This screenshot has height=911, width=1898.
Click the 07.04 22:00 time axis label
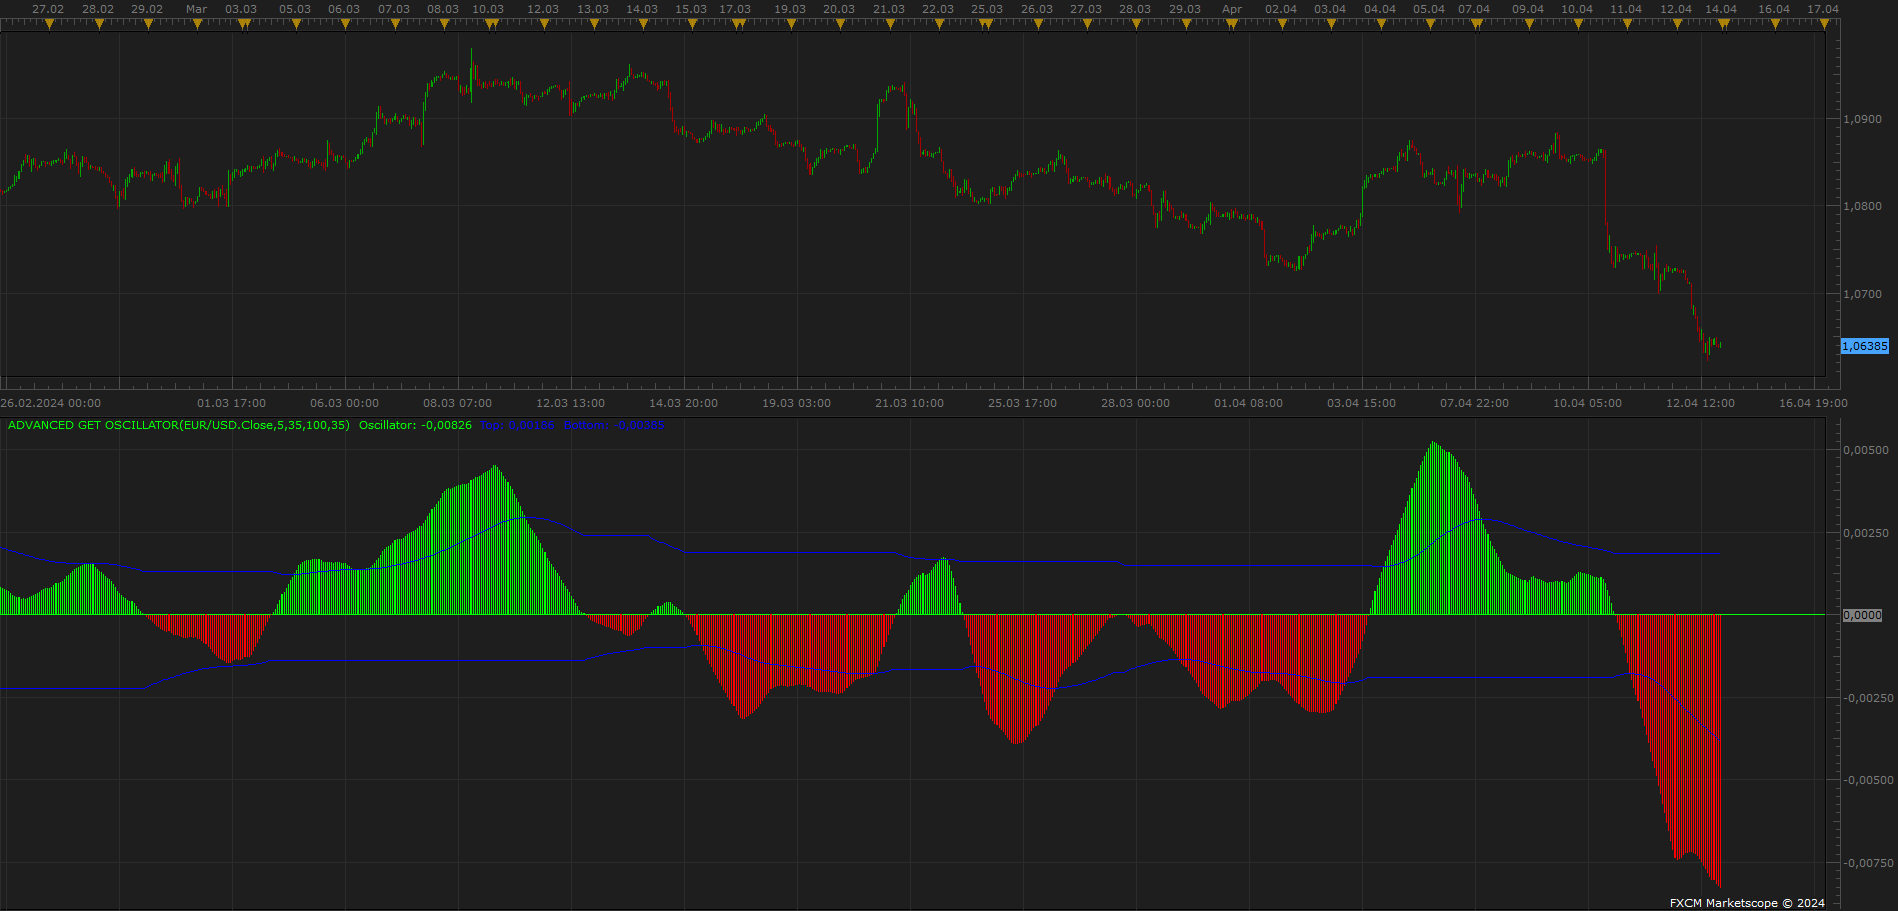pyautogui.click(x=1474, y=403)
